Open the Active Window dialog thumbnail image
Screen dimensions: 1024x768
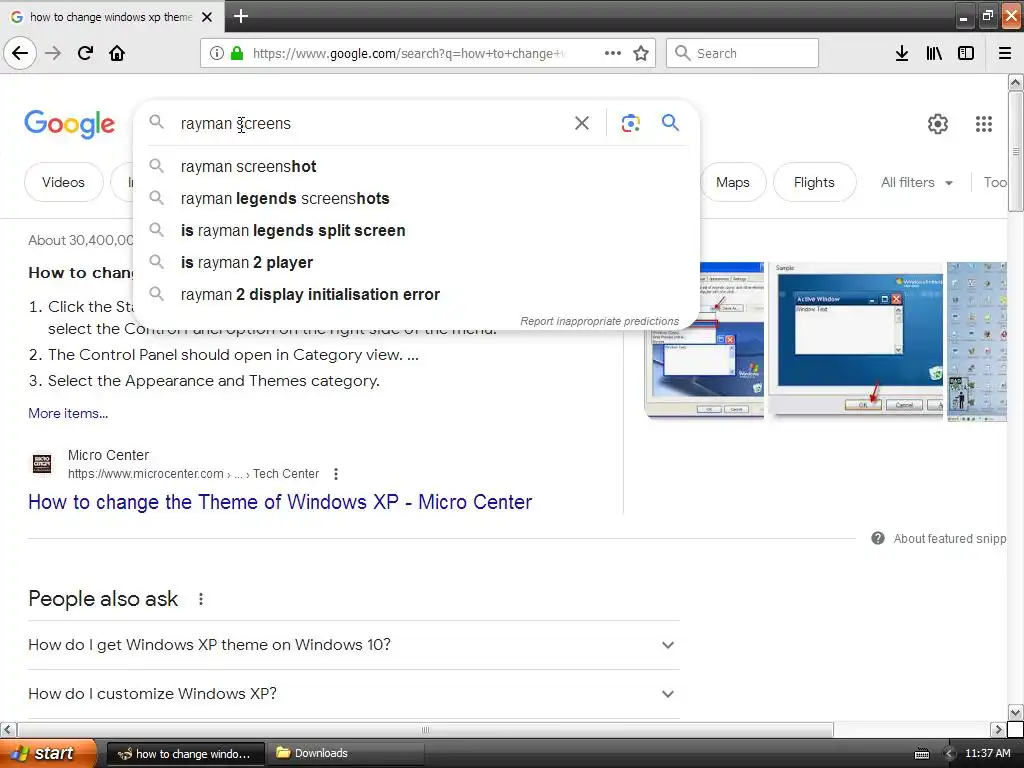point(856,339)
